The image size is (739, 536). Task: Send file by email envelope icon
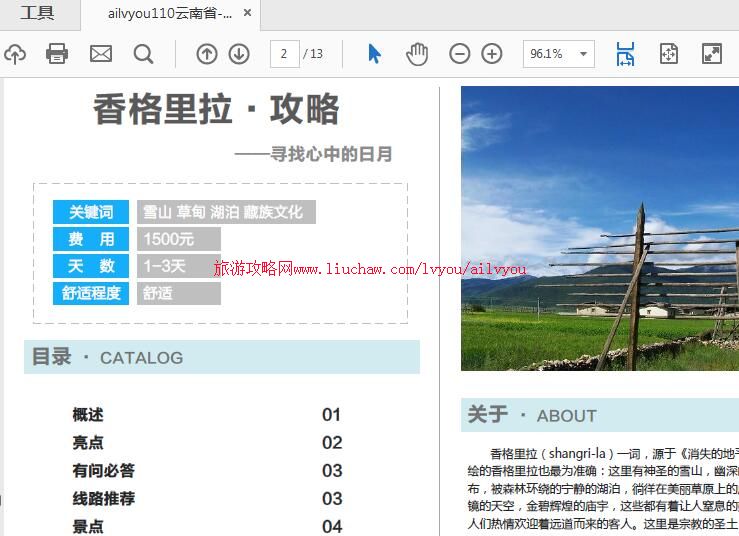(101, 54)
